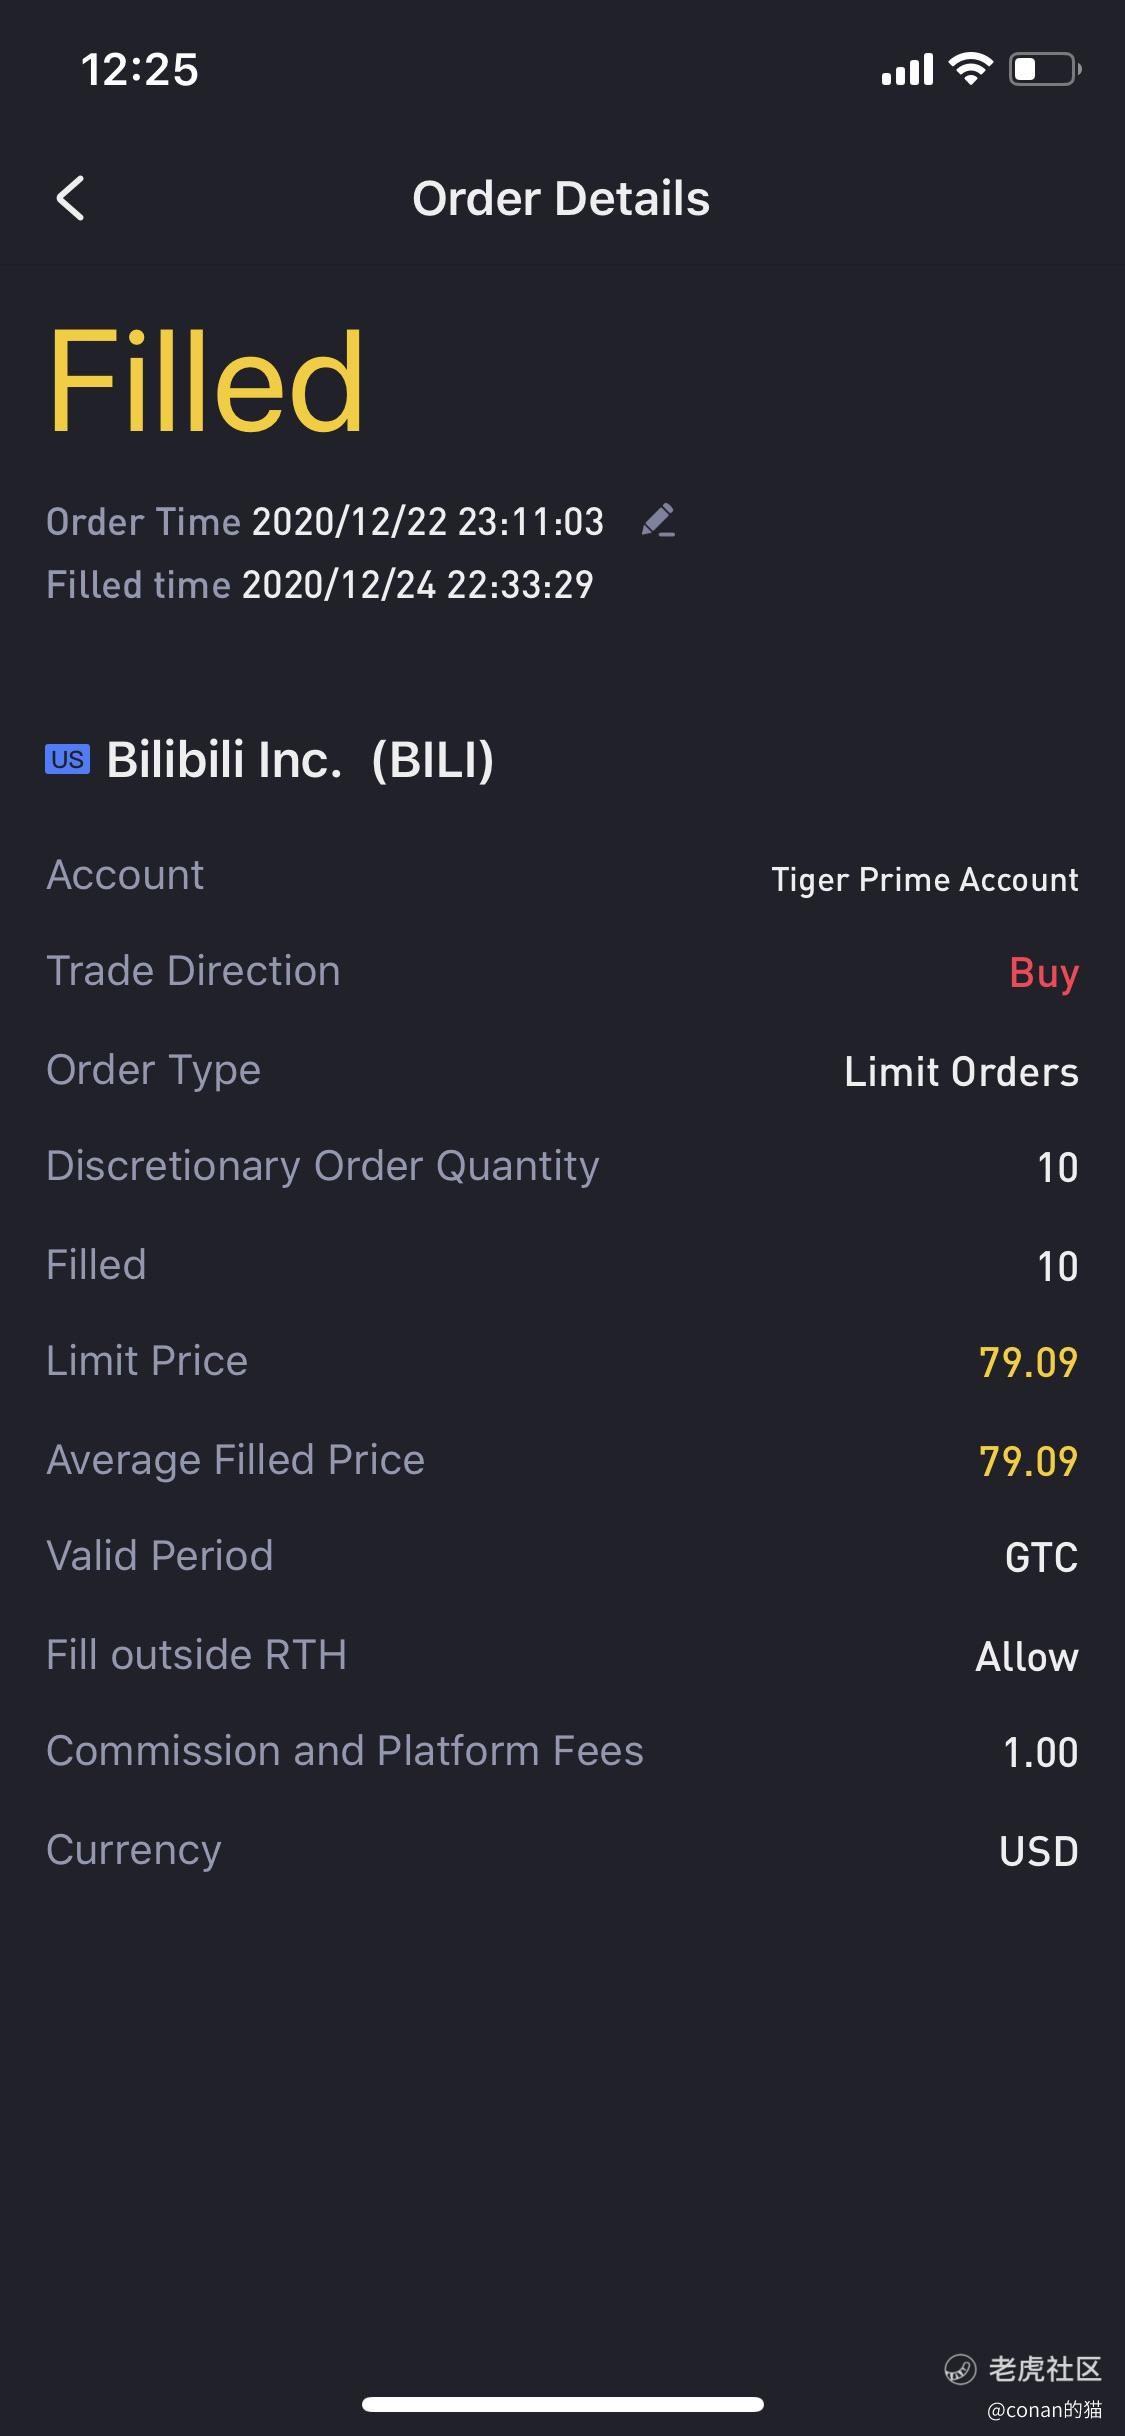Tap the battery indicator icon

(x=1045, y=69)
